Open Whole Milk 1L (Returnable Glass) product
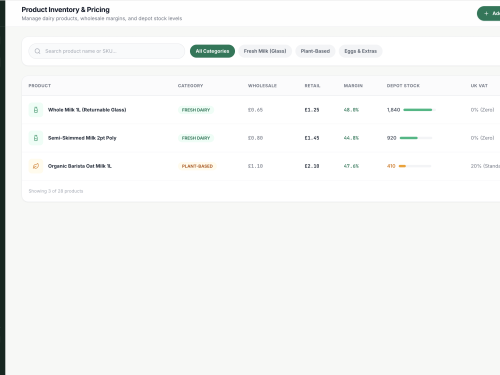500x375 pixels. click(87, 110)
